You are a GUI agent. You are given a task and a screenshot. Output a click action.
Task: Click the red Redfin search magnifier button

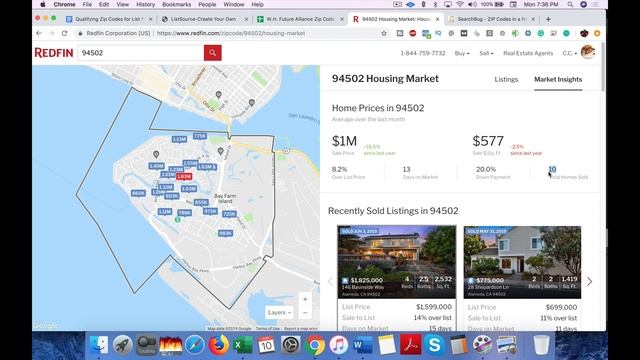coord(213,53)
